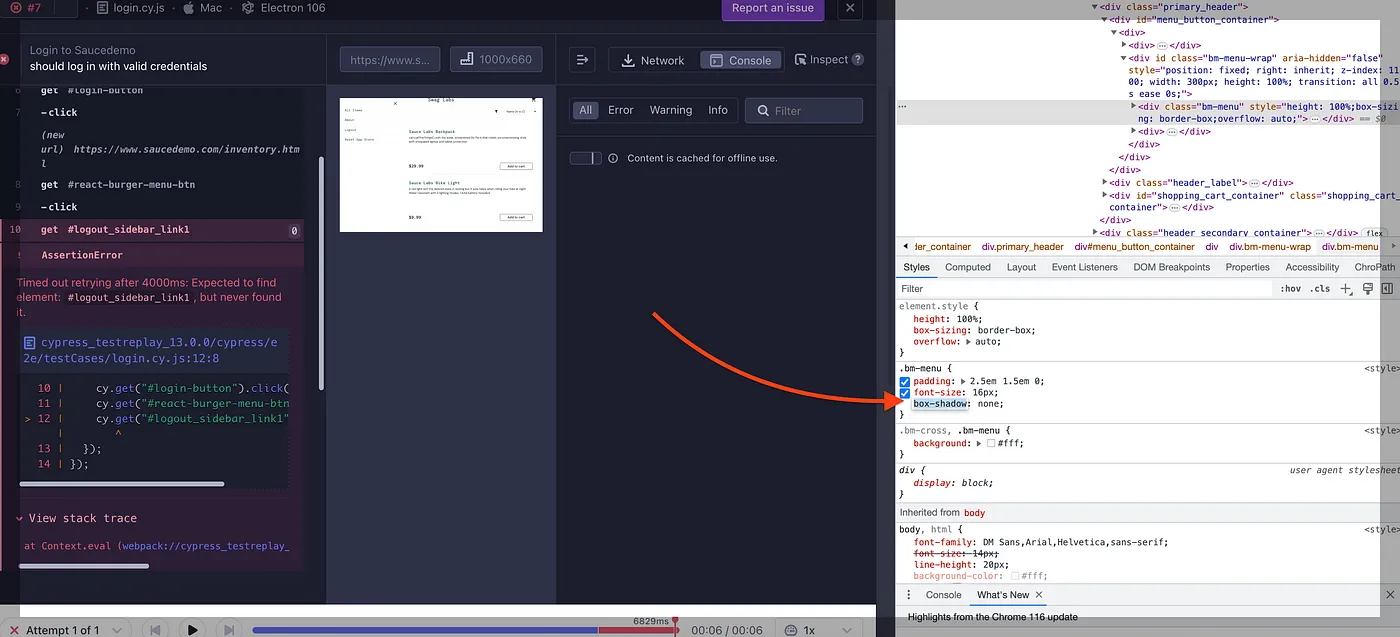
Task: Click the Mac apple icon
Action: point(190,8)
